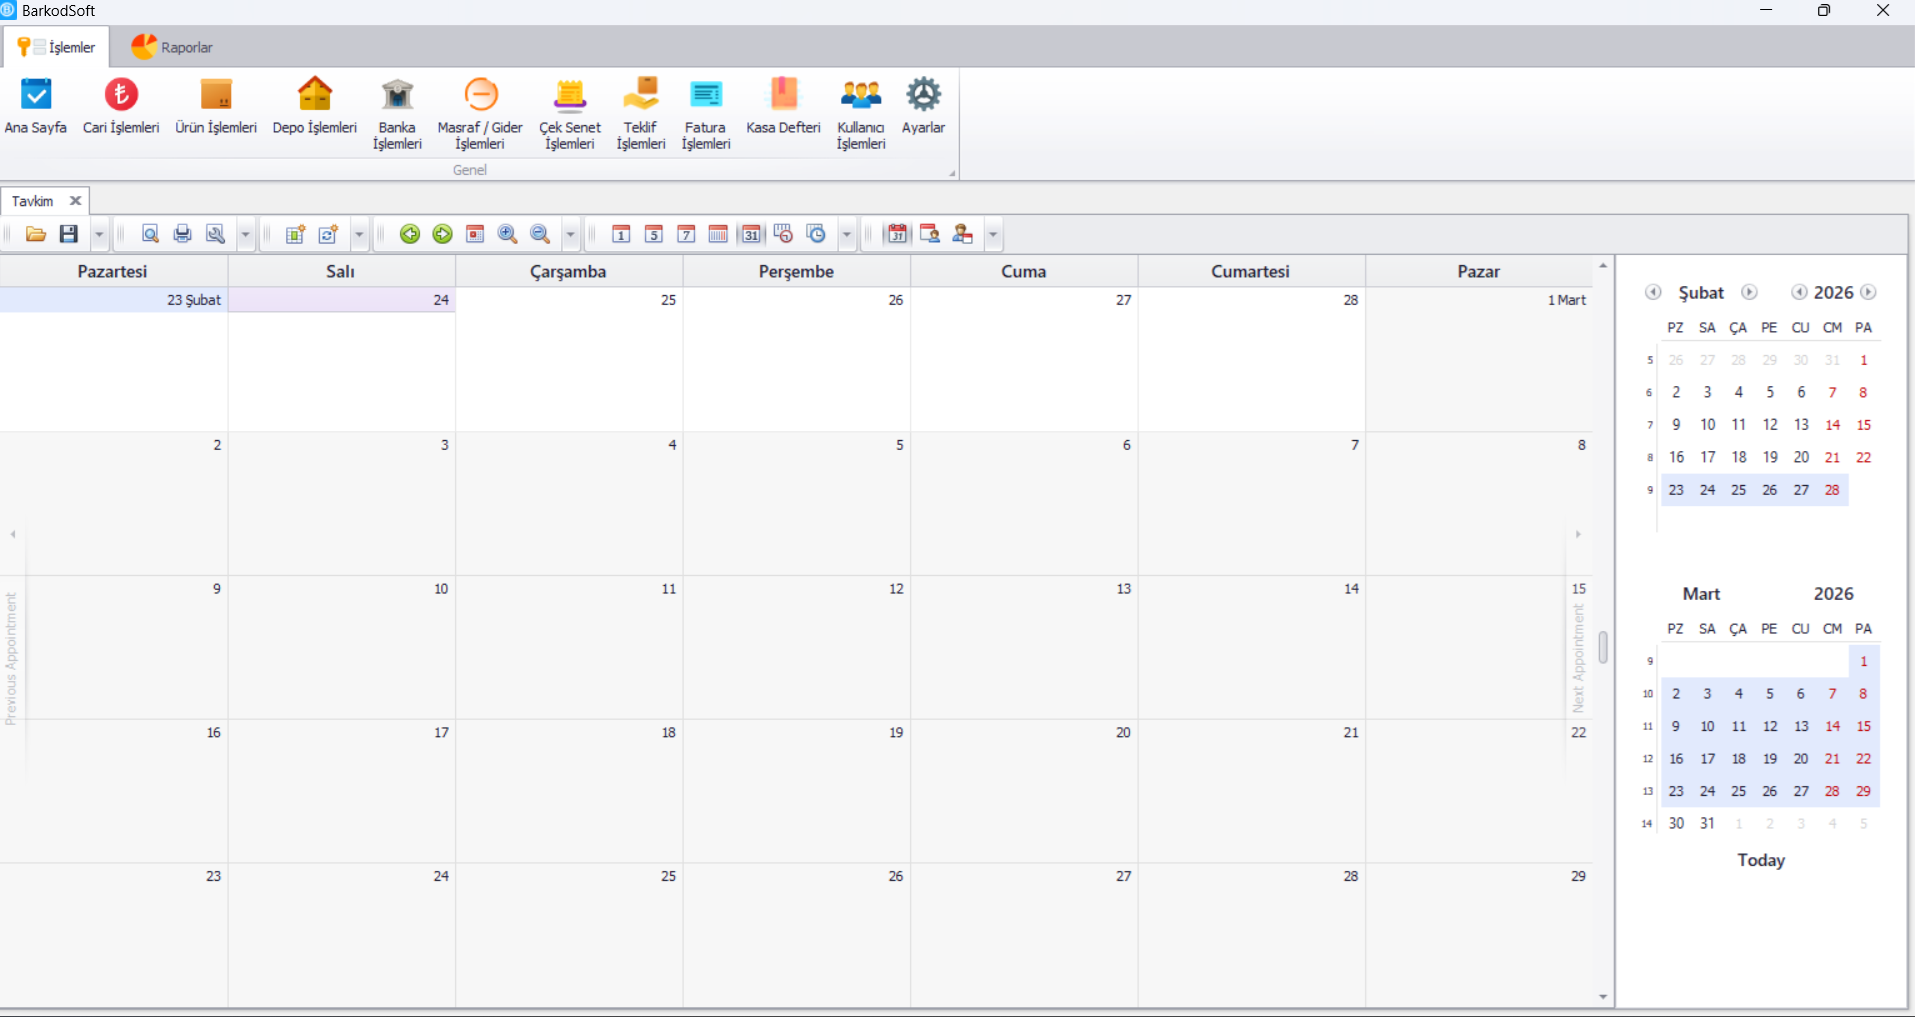This screenshot has height=1017, width=1920.
Task: Switch to the month view icon
Action: (x=751, y=234)
